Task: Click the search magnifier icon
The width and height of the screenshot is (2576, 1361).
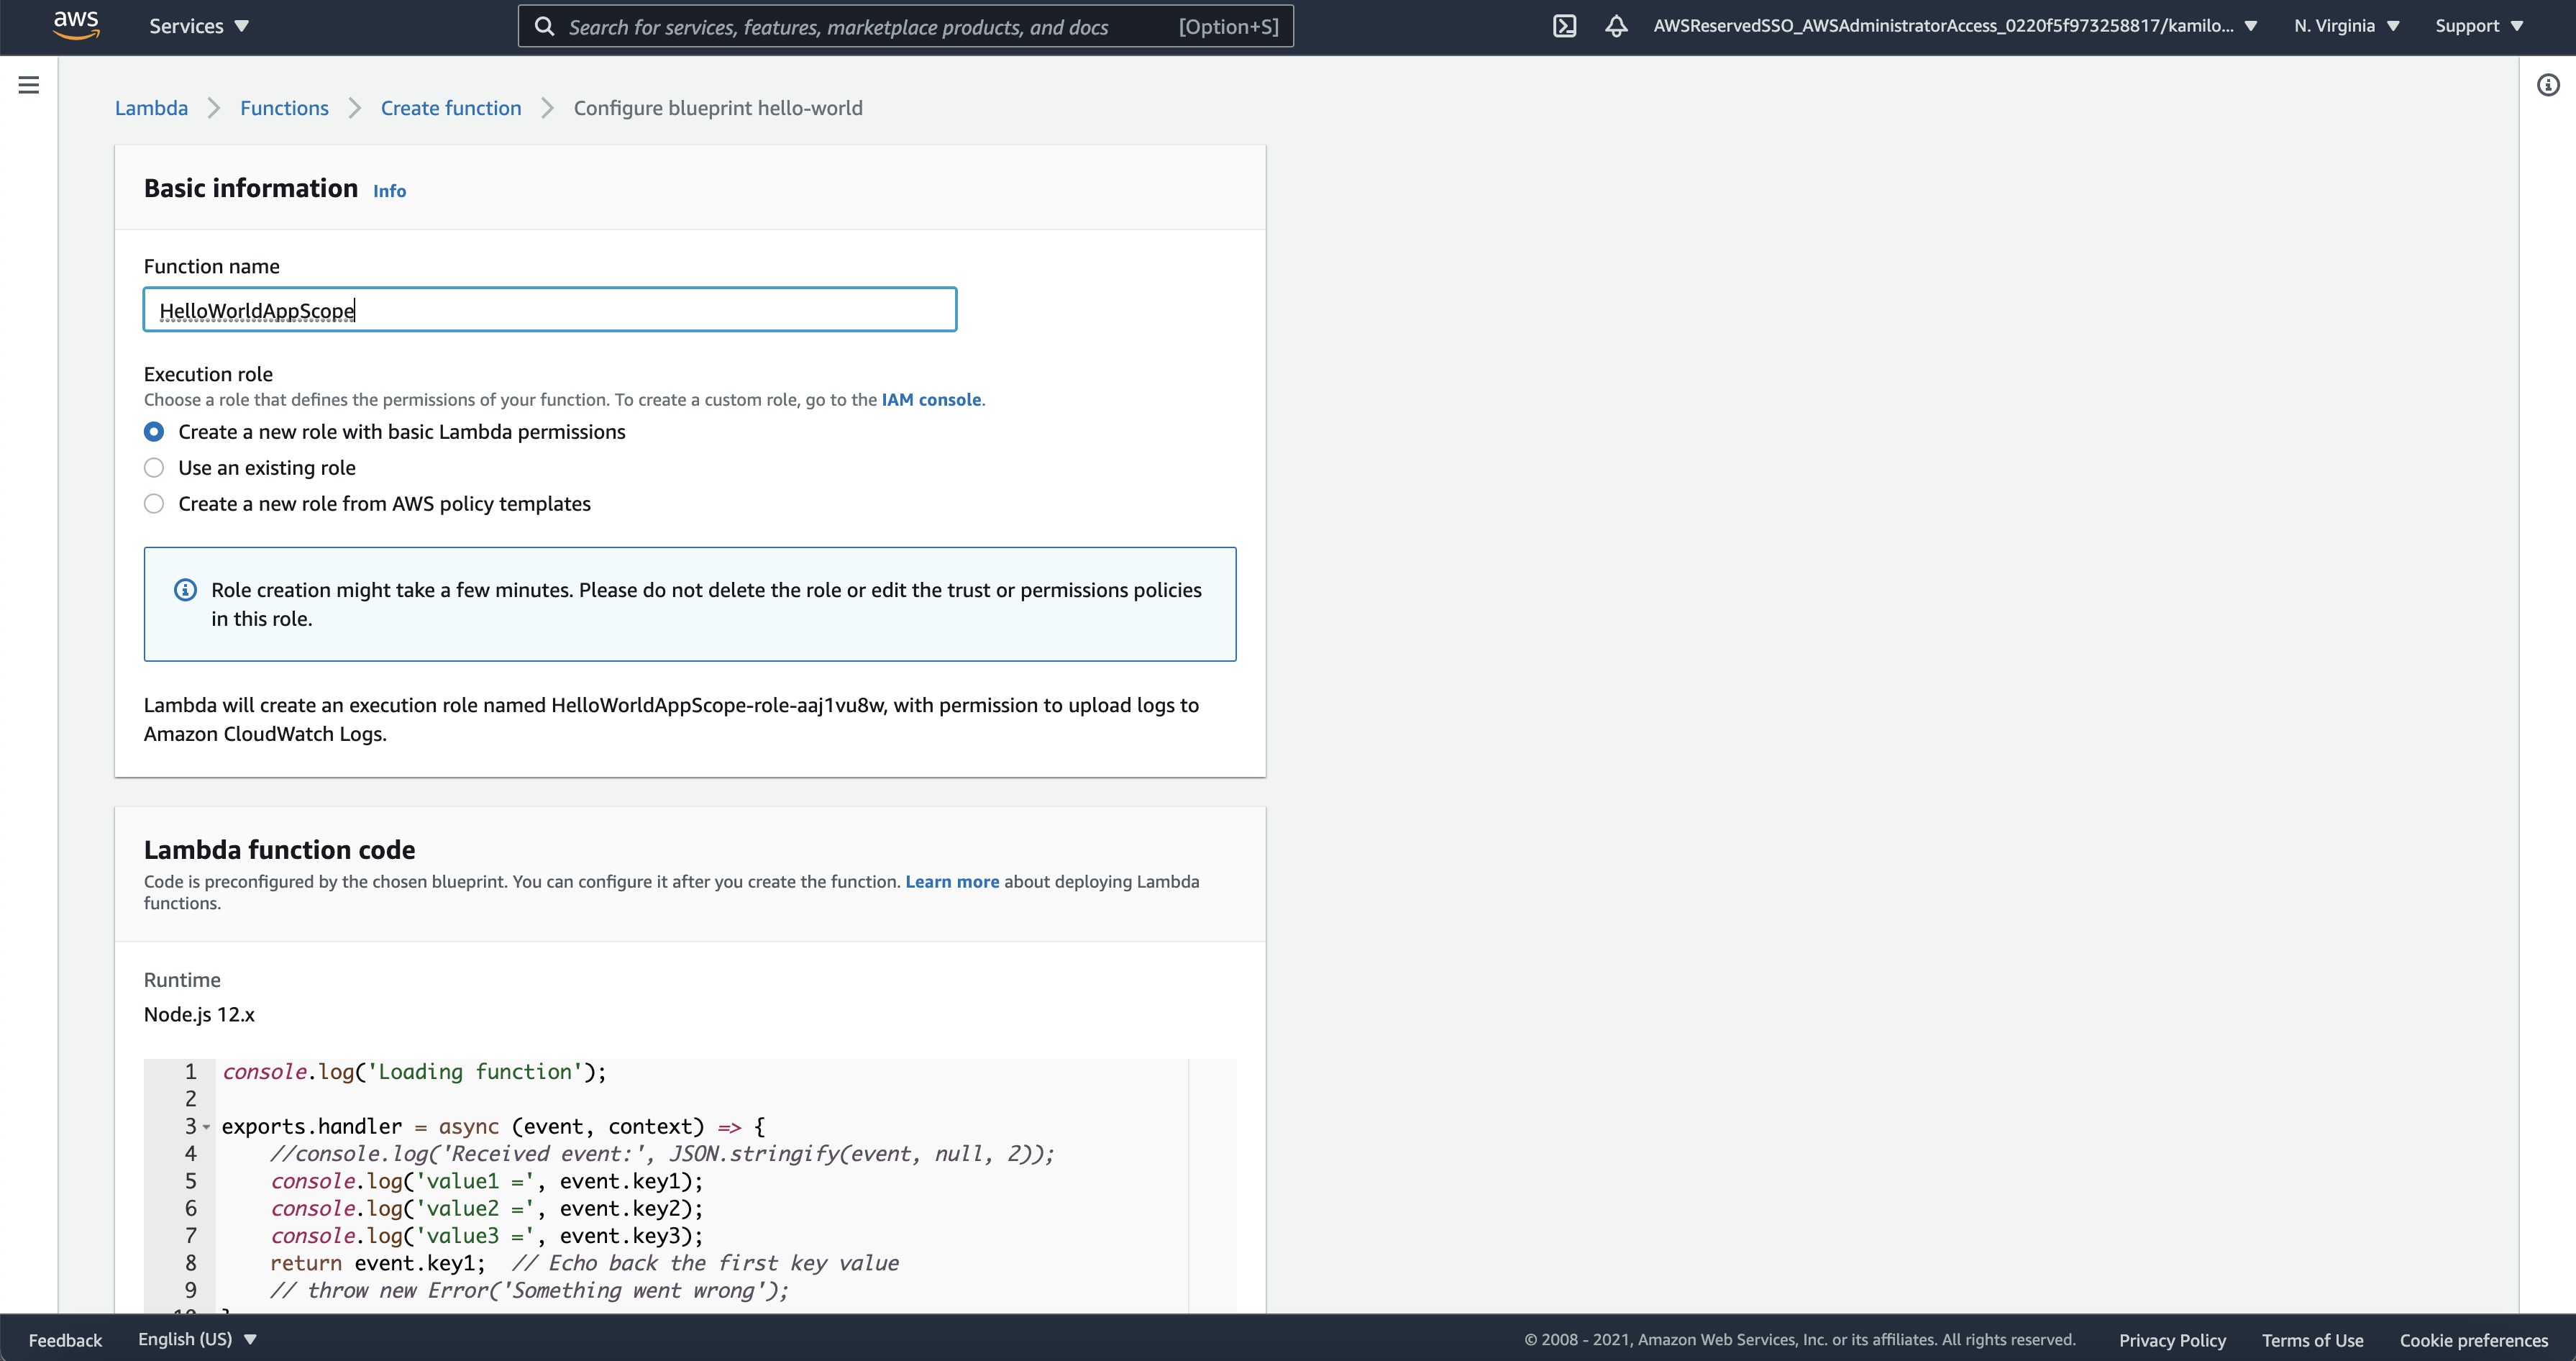Action: [544, 27]
